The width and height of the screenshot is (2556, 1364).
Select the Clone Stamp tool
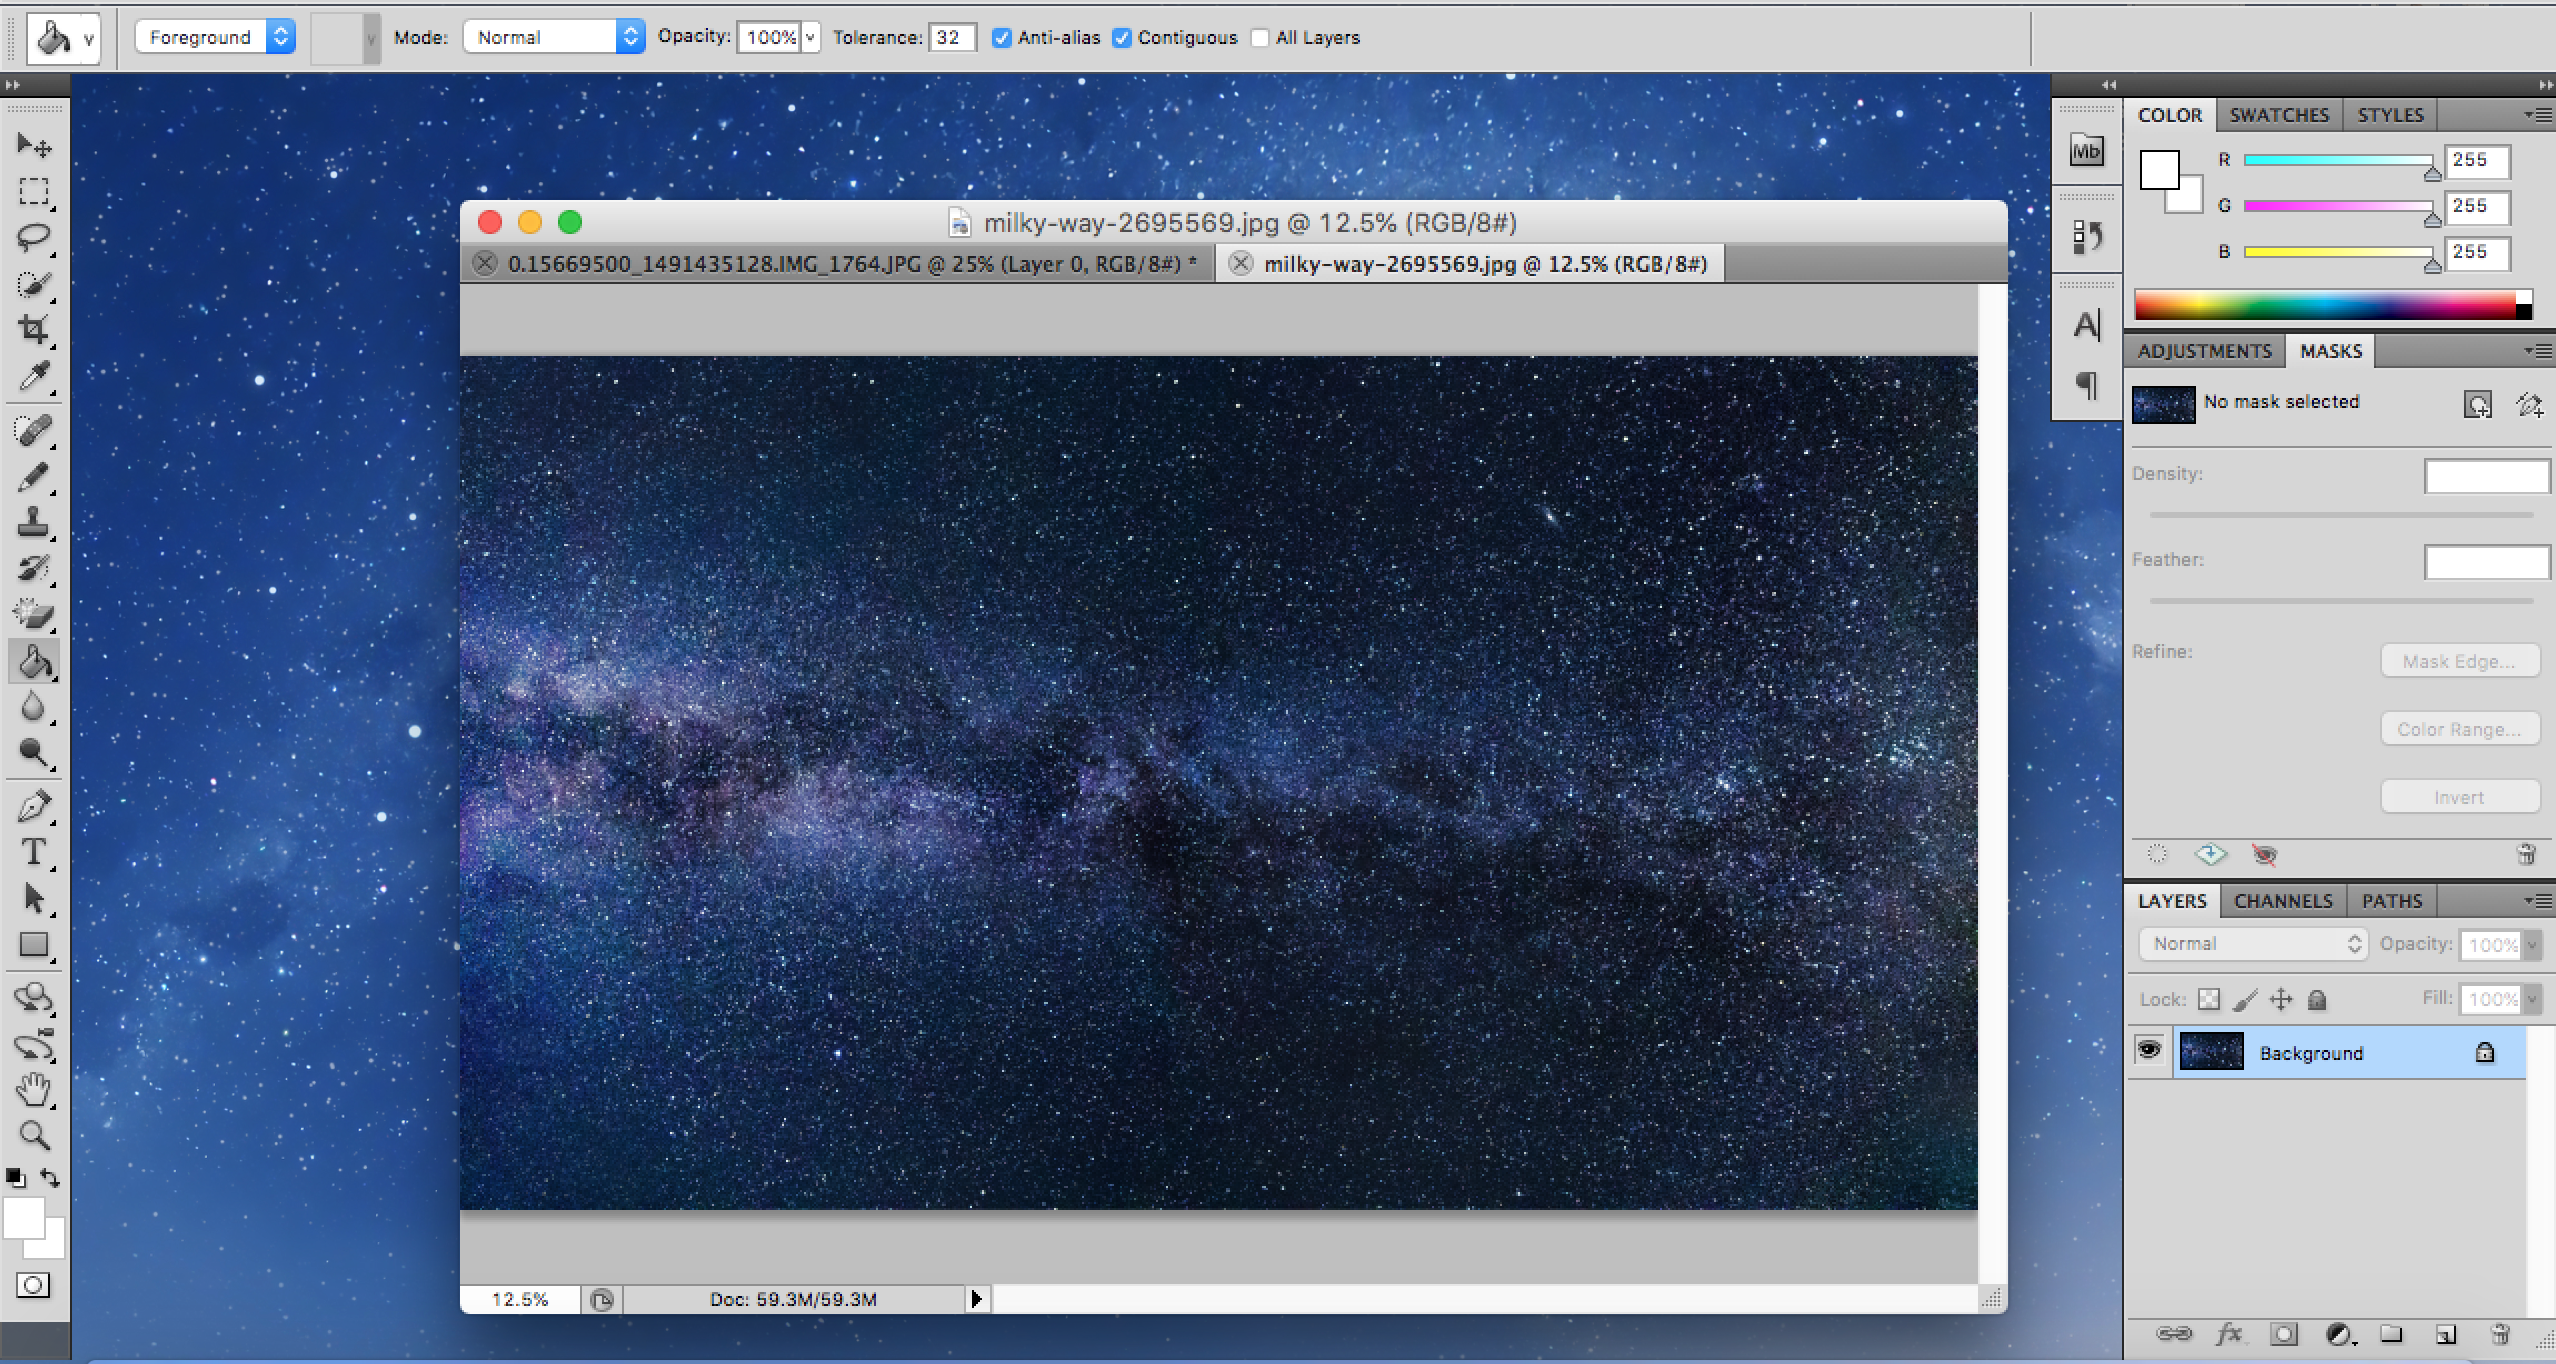(34, 523)
